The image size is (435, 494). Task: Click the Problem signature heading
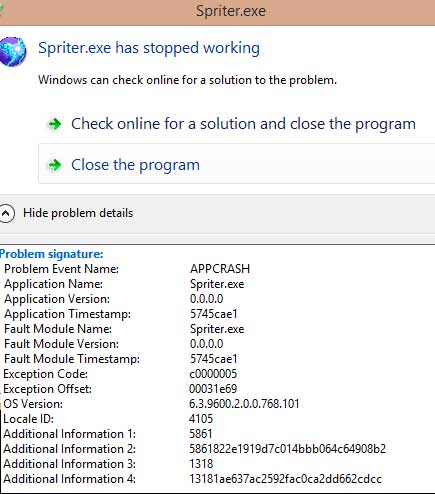(52, 254)
